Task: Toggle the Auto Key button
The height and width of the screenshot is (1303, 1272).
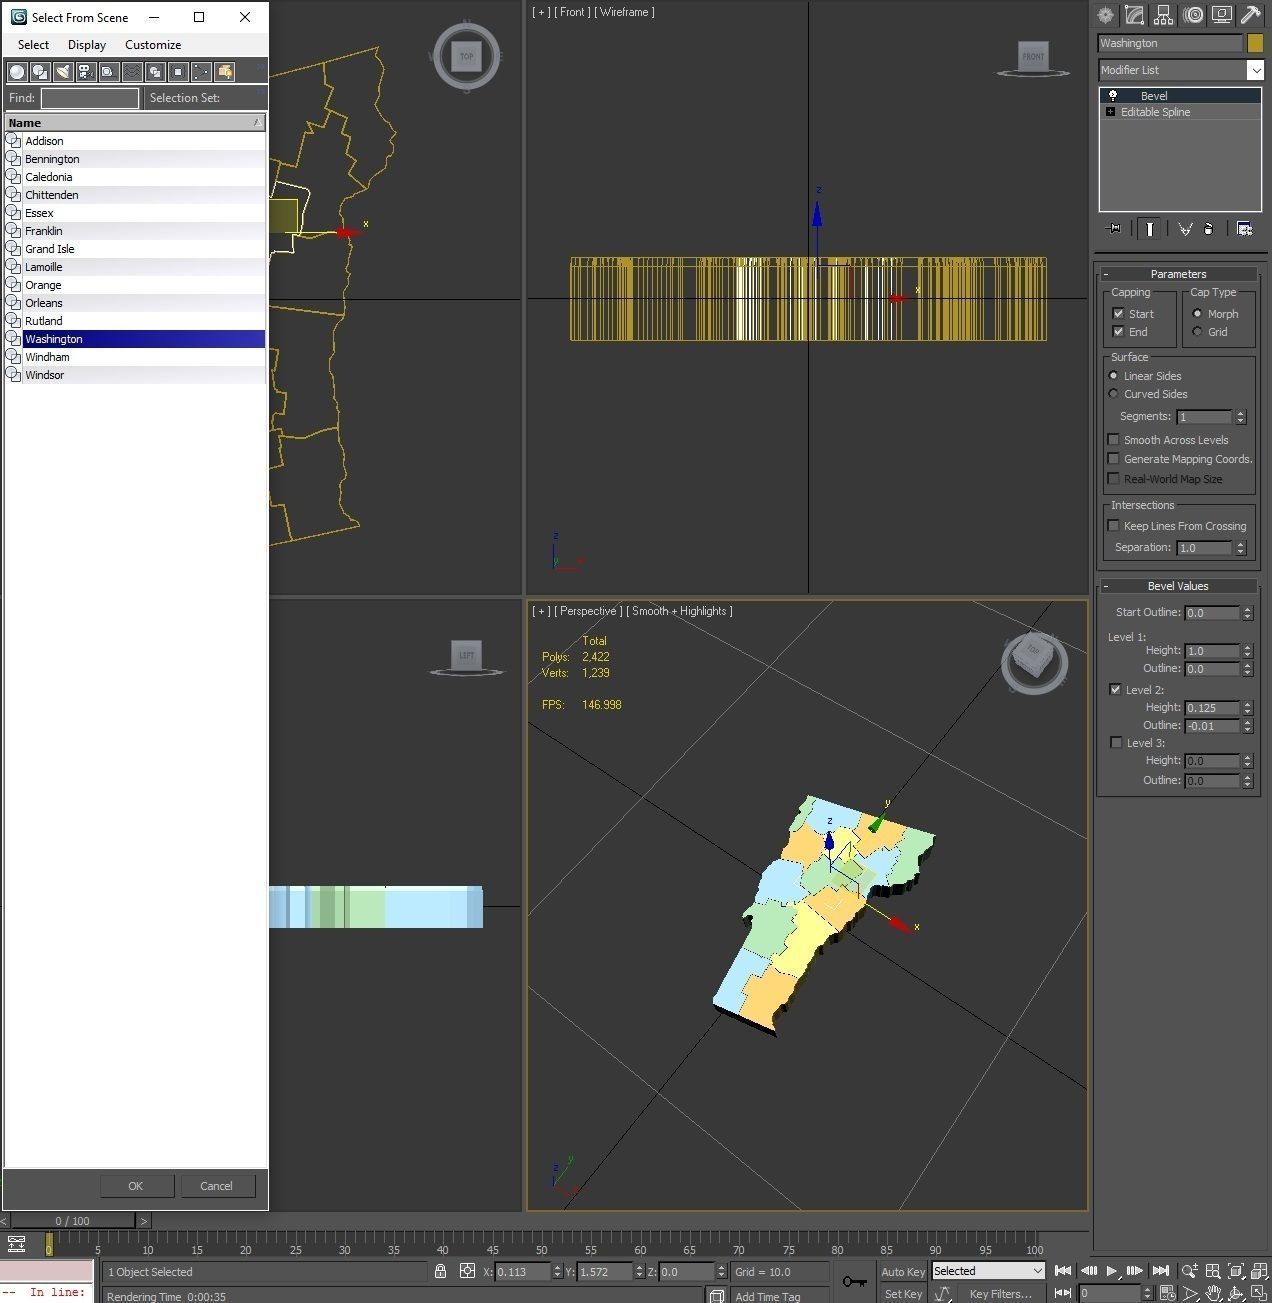Action: [x=903, y=1272]
